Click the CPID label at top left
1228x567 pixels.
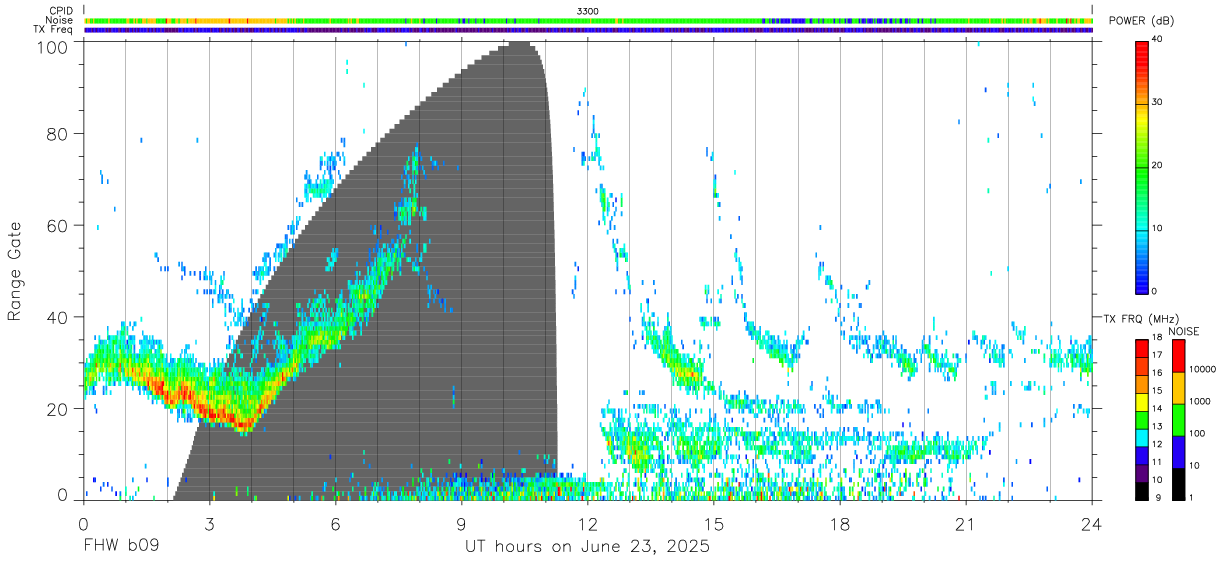pos(61,11)
